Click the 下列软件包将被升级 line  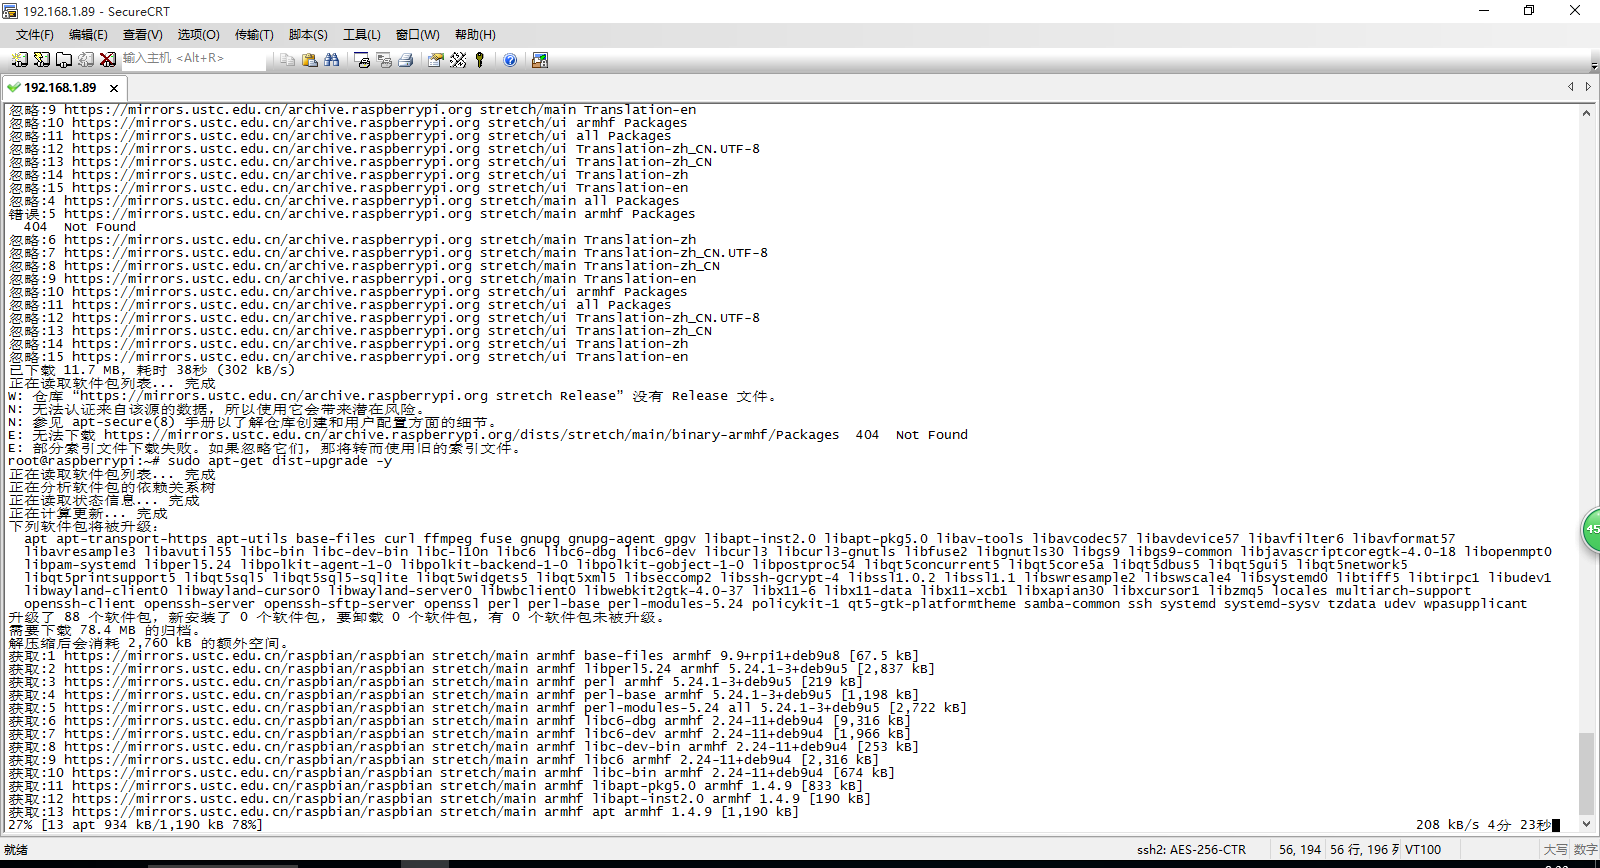84,526
